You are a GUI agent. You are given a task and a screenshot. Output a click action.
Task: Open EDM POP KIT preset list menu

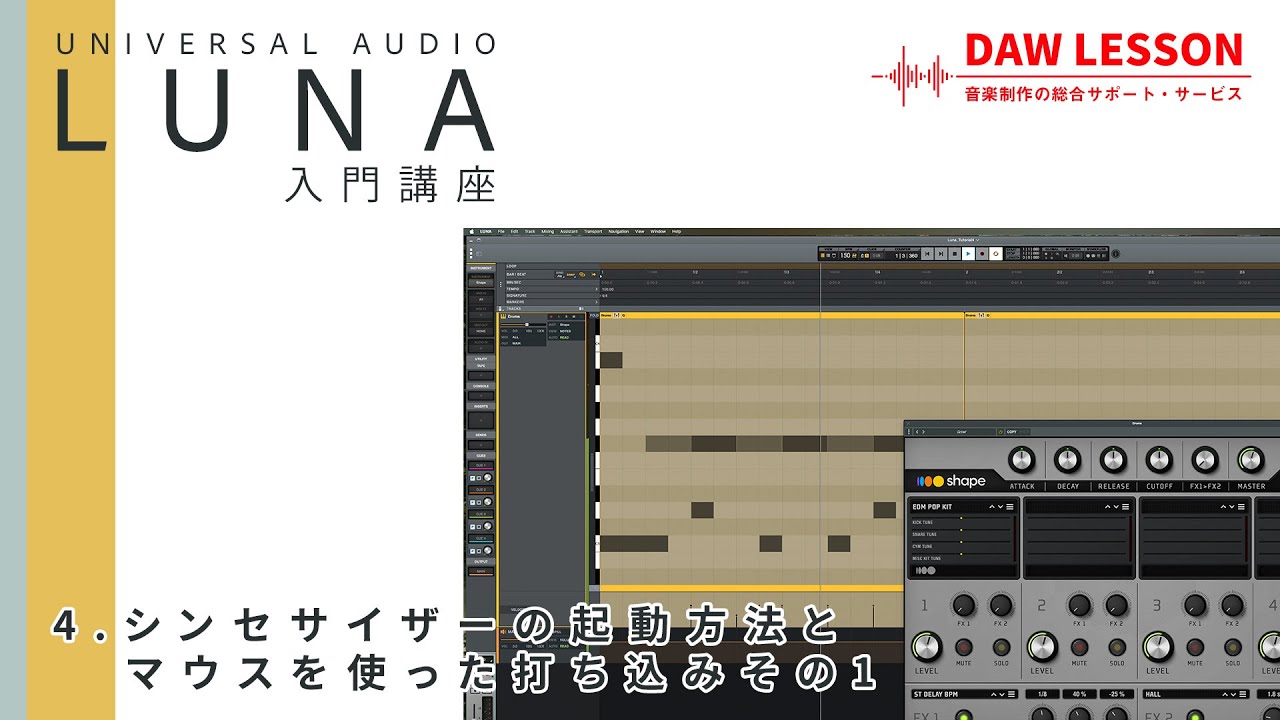[x=1011, y=507]
